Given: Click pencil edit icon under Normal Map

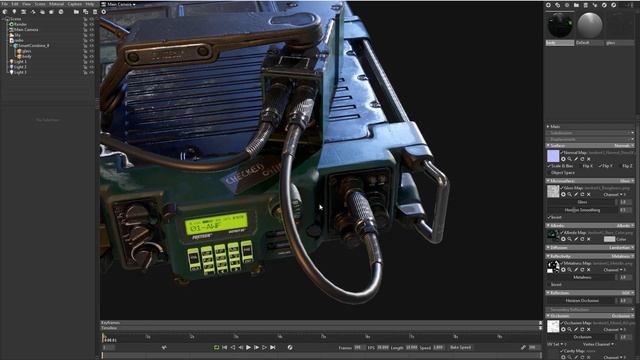Looking at the screenshot, I should tap(576, 159).
